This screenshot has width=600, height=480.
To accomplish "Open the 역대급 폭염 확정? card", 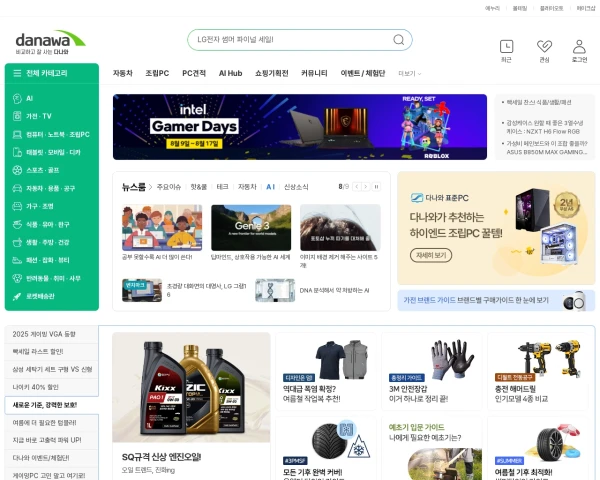I will tap(326, 372).
